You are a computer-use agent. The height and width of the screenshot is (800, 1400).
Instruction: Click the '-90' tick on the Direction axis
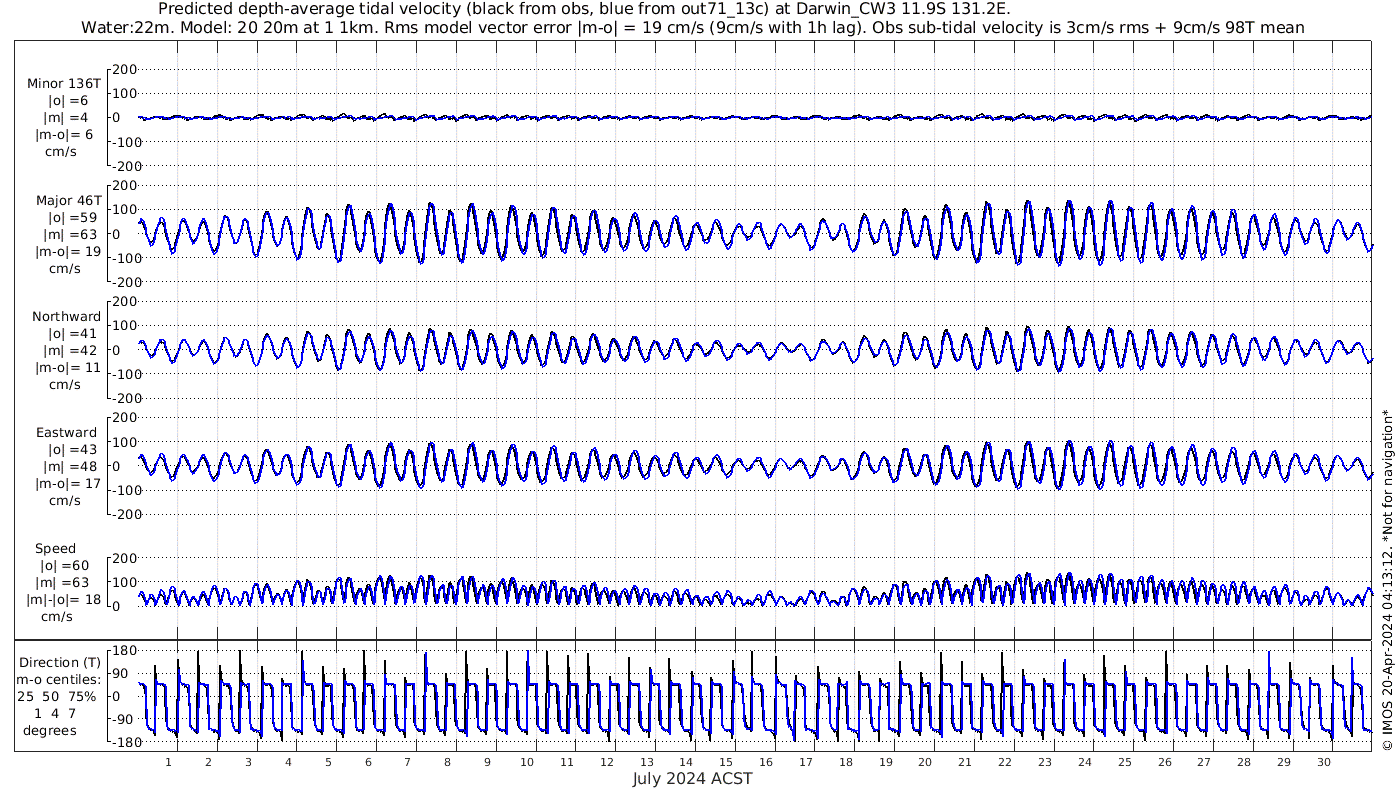123,720
